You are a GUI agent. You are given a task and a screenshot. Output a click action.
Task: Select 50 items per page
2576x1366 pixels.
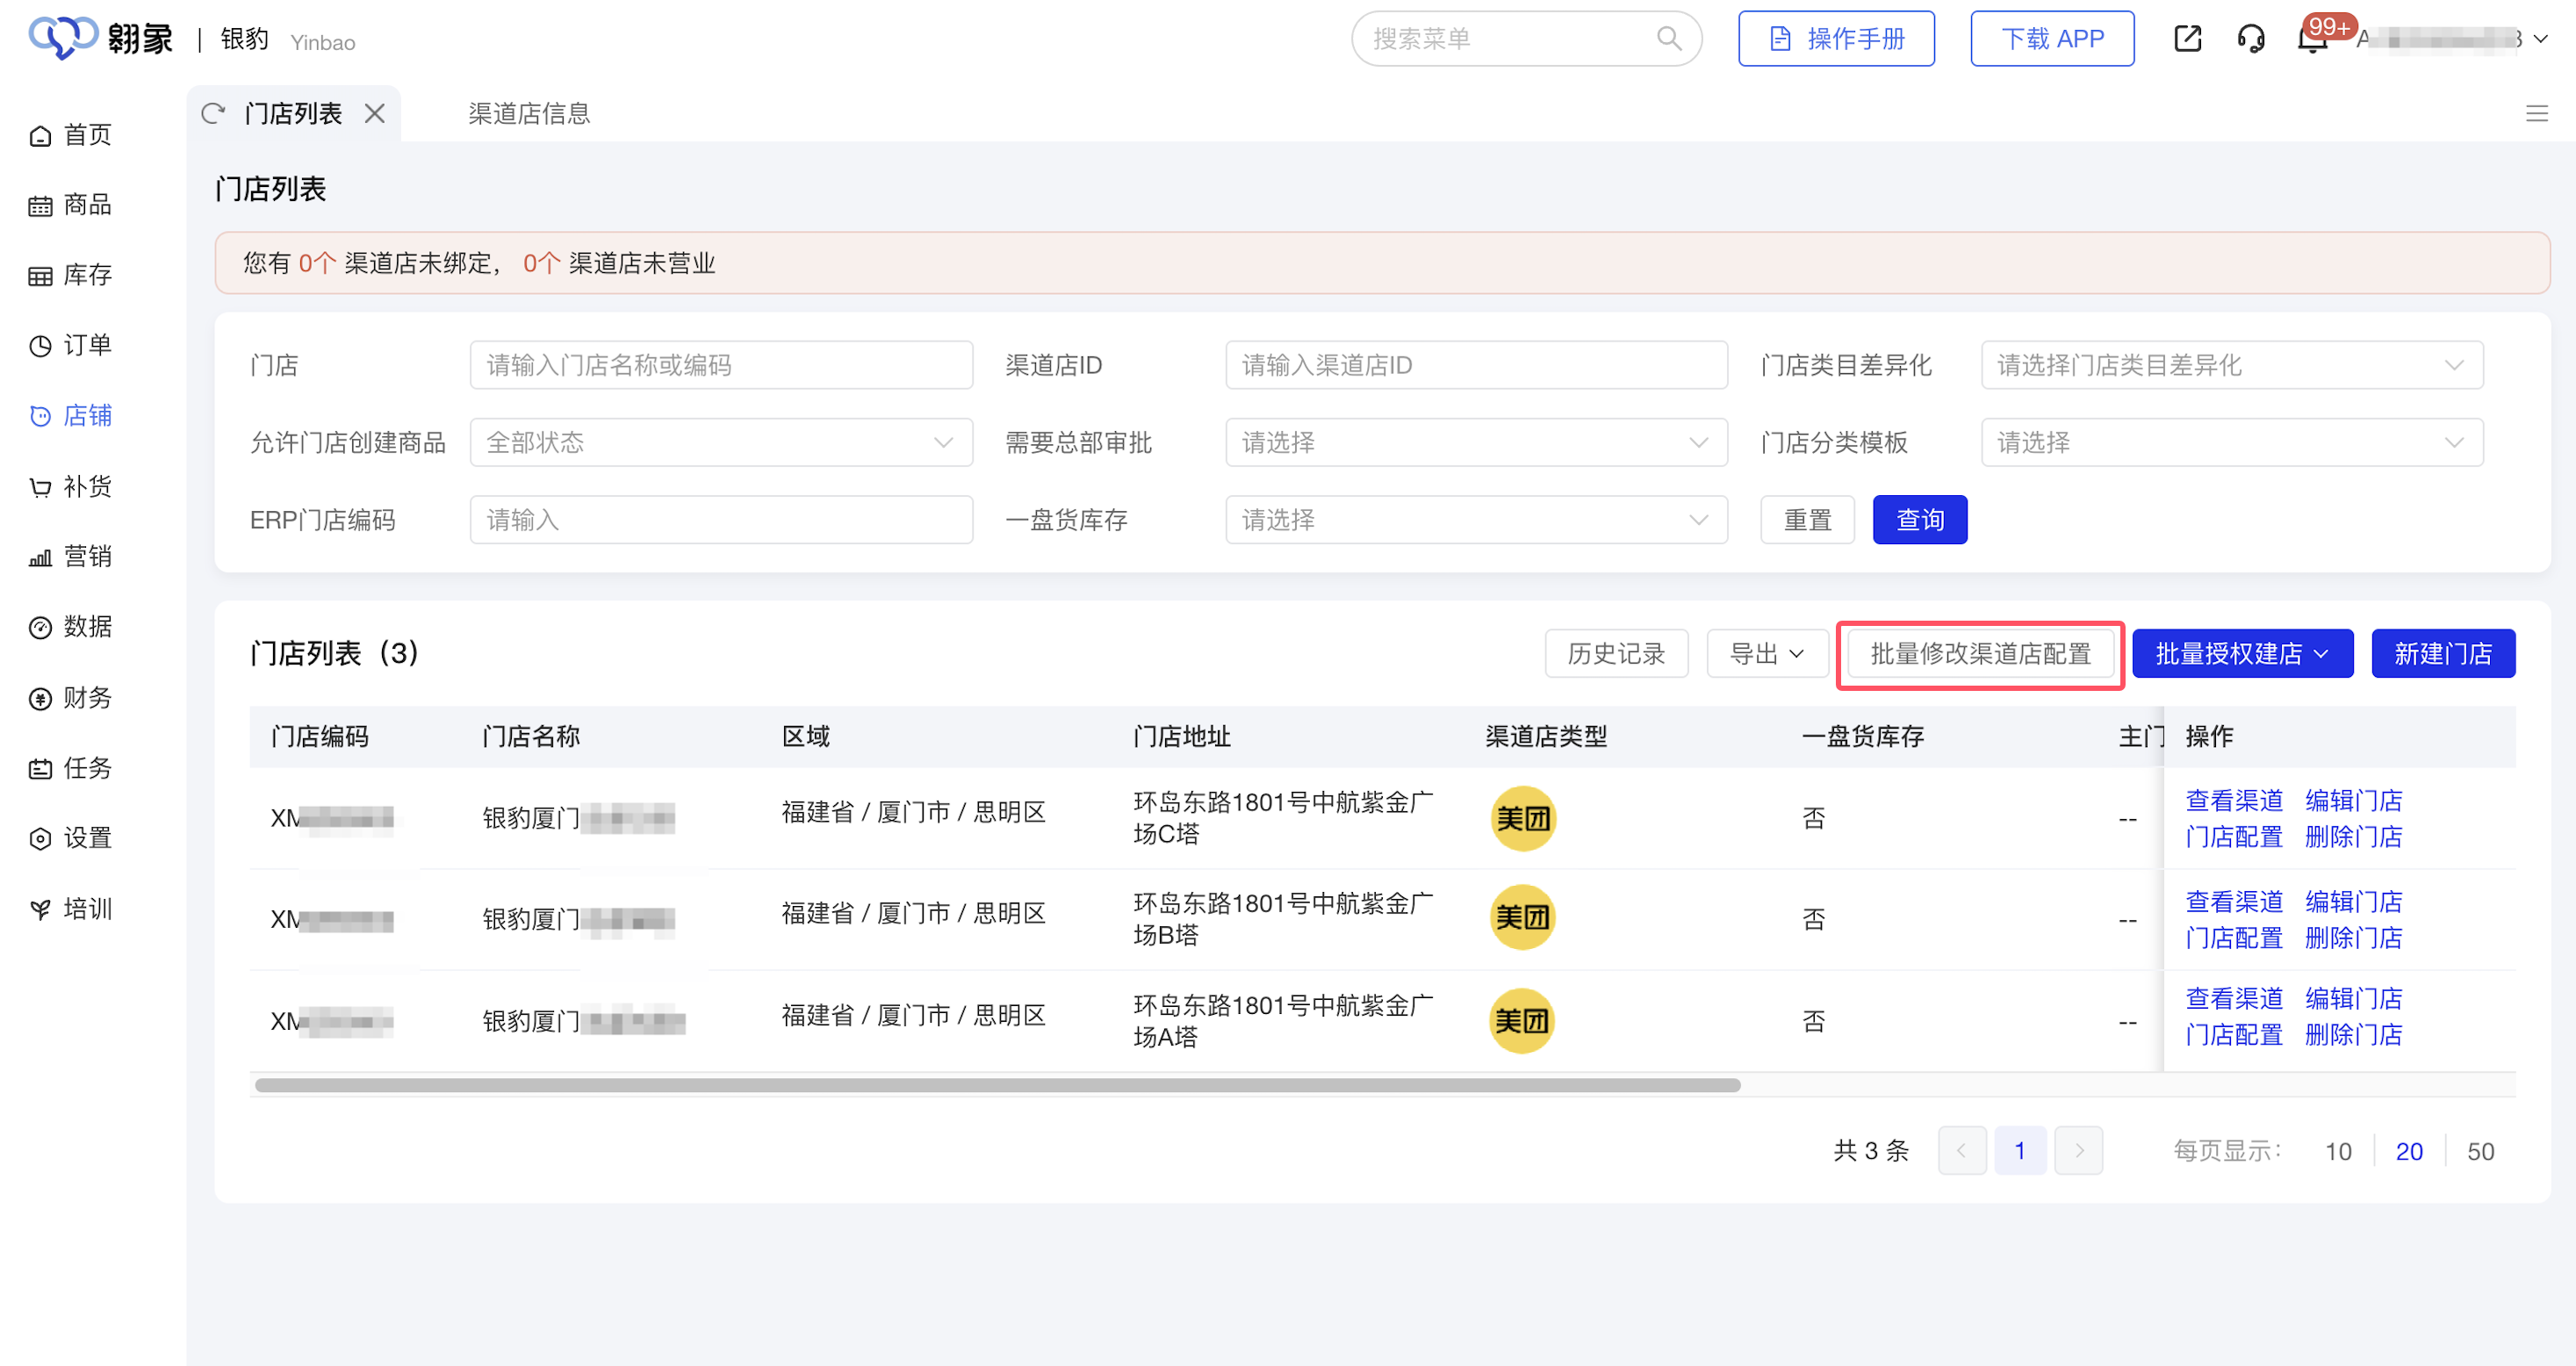coord(2479,1151)
